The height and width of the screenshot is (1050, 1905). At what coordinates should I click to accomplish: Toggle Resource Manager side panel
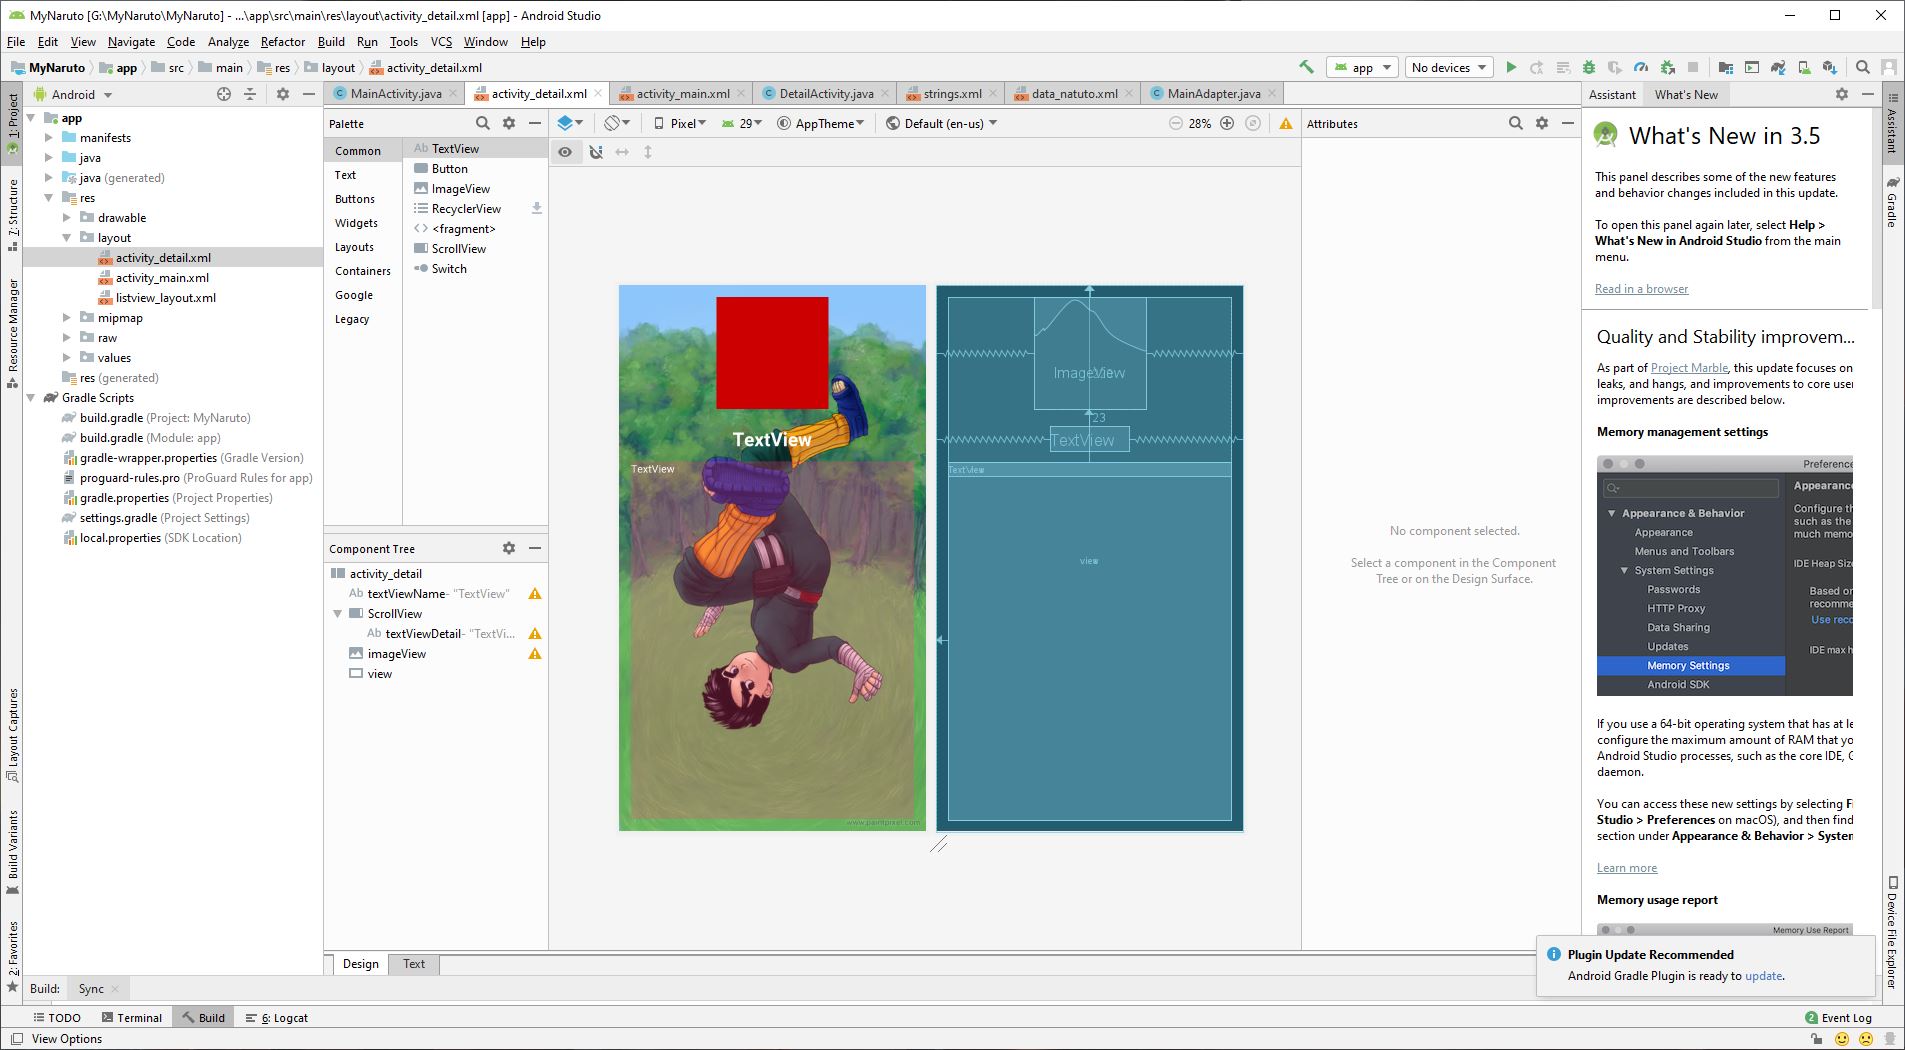[x=13, y=333]
